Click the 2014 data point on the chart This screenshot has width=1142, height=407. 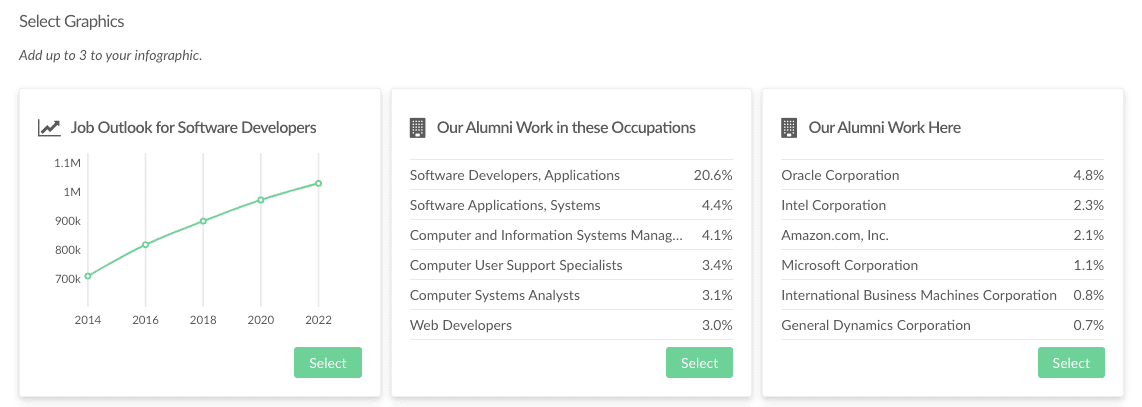pyautogui.click(x=88, y=276)
